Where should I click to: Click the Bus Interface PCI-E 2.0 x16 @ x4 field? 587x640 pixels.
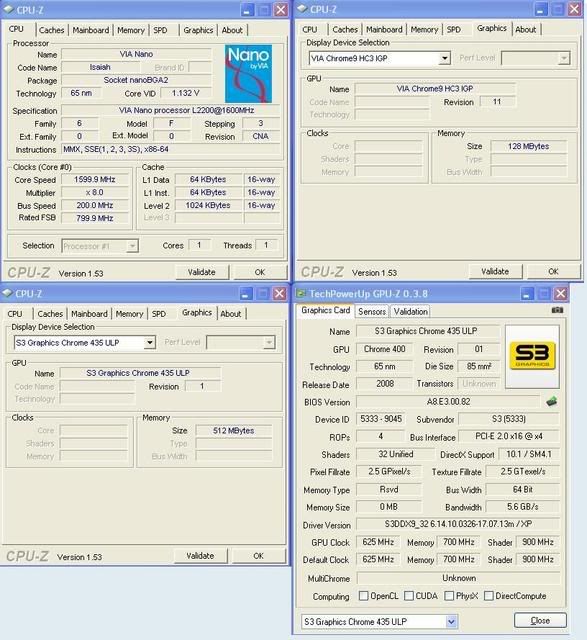pyautogui.click(x=509, y=436)
